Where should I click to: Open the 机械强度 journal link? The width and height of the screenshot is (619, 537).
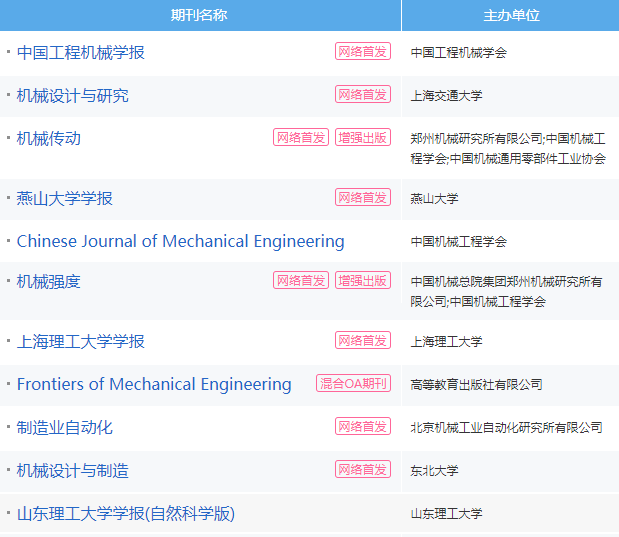point(49,282)
